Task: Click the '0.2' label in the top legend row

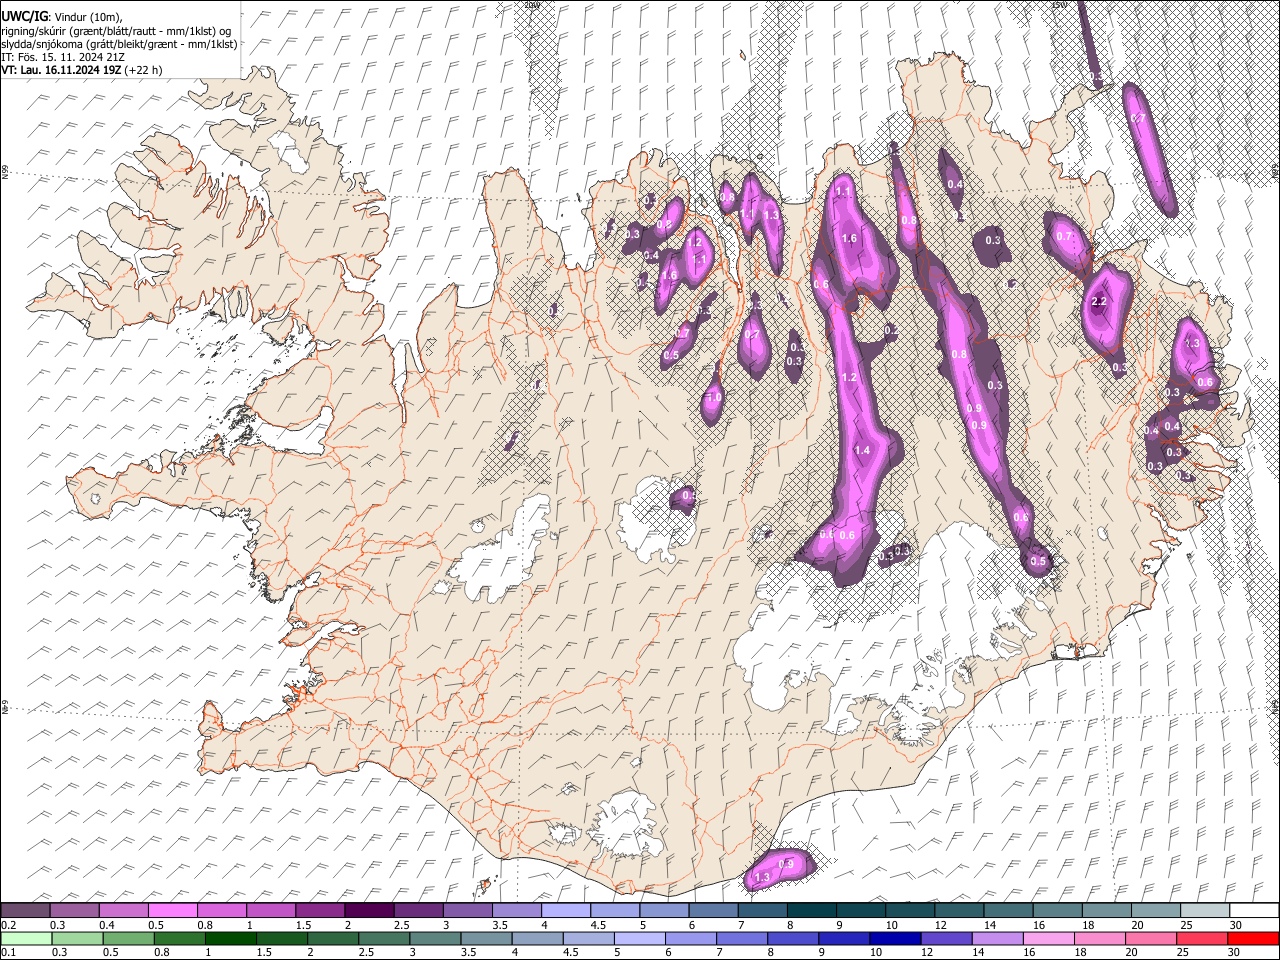Action: [x=9, y=925]
